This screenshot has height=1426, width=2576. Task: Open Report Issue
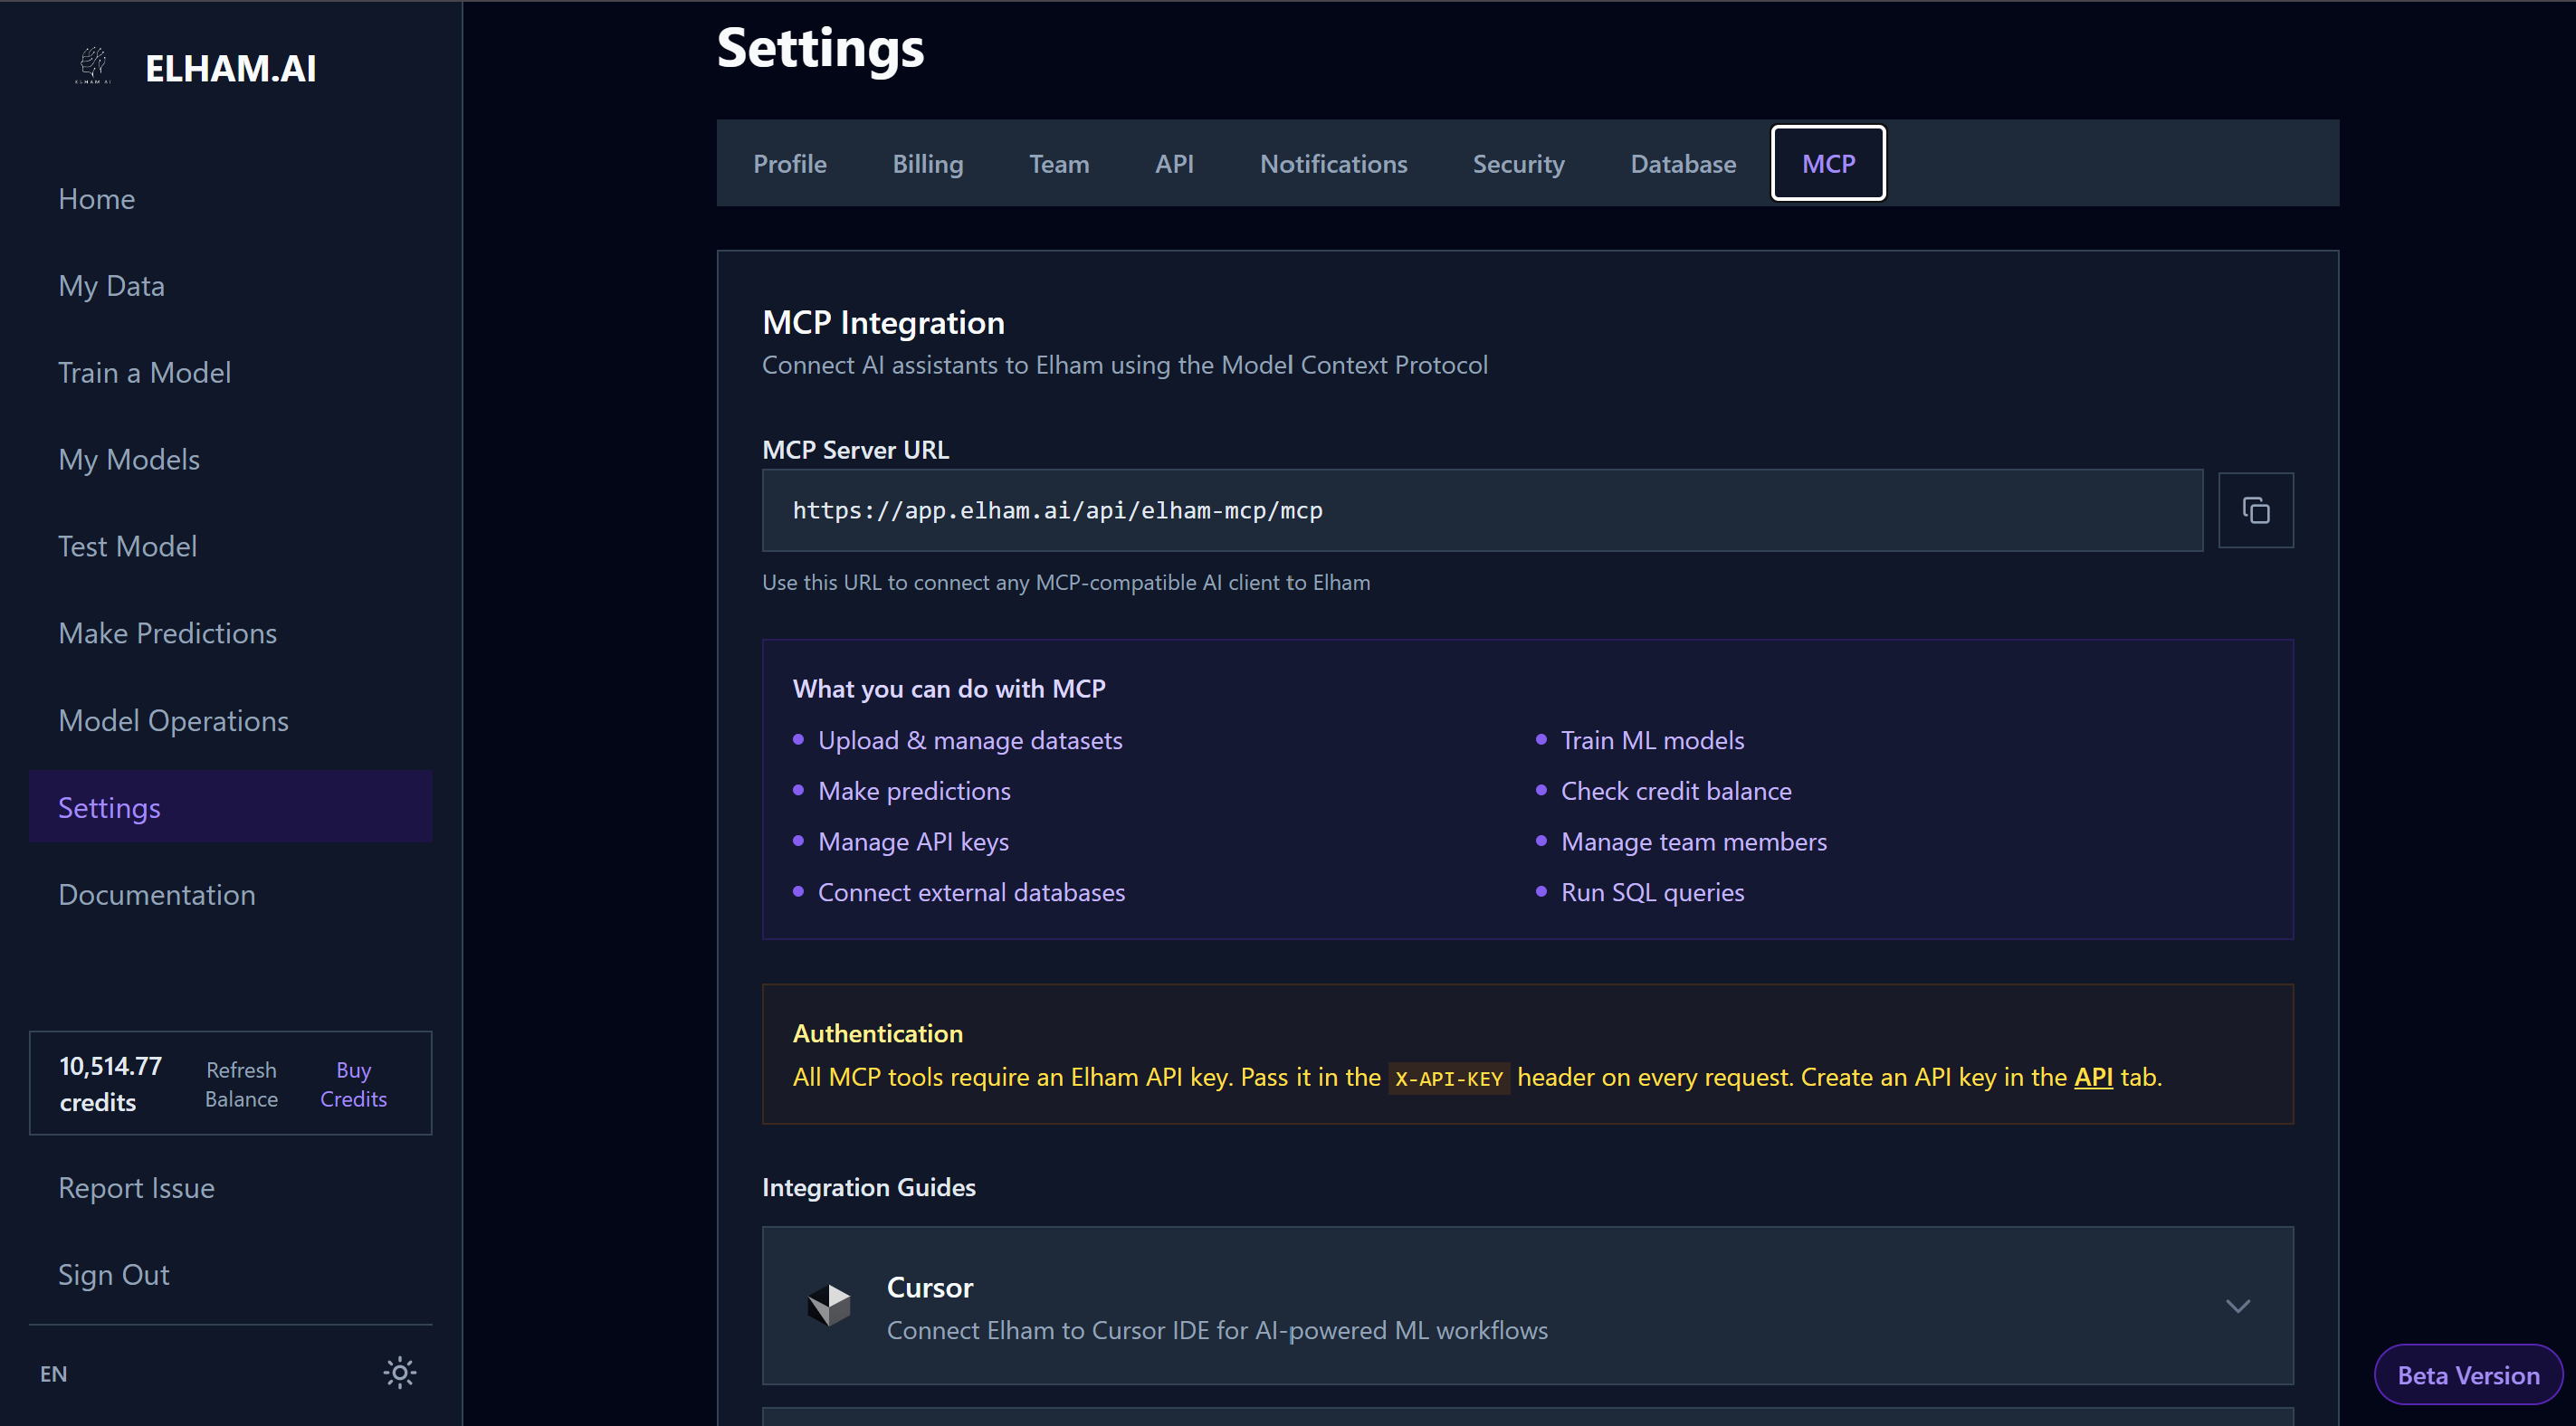(231, 1188)
